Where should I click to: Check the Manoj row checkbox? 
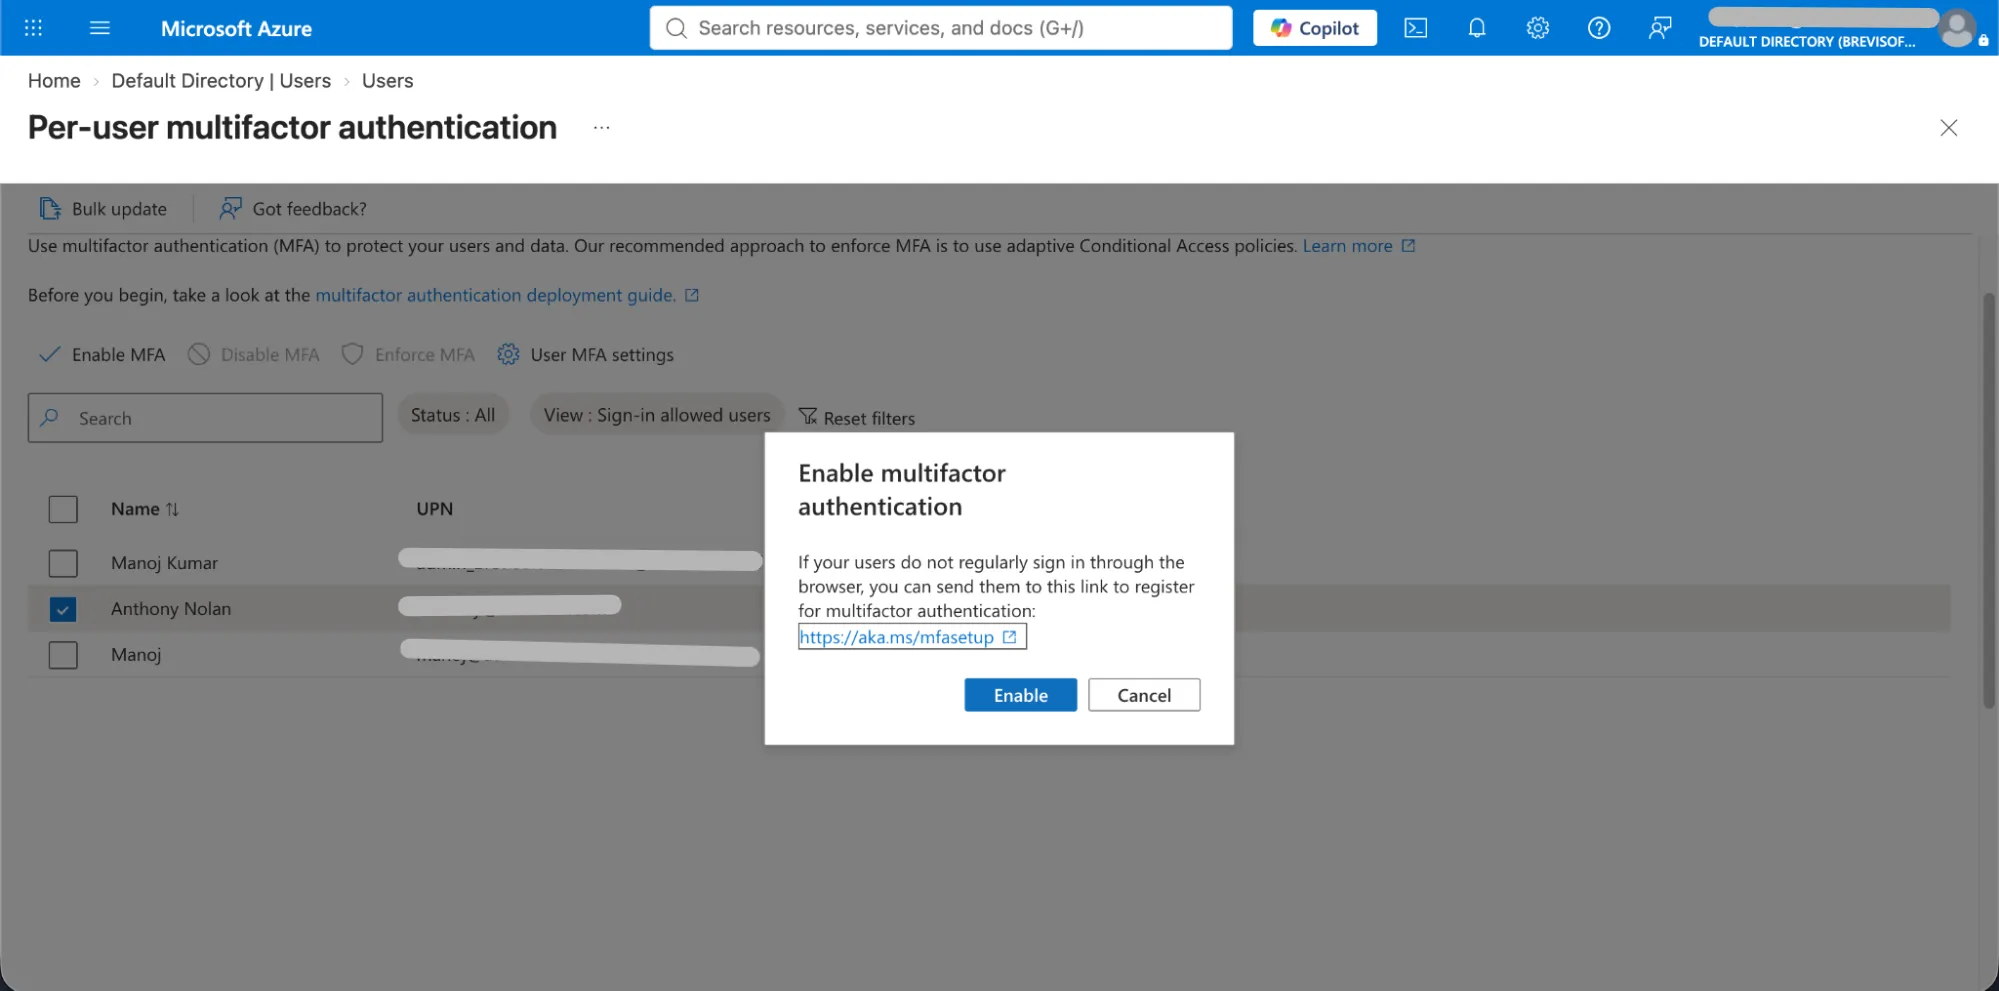coord(63,655)
